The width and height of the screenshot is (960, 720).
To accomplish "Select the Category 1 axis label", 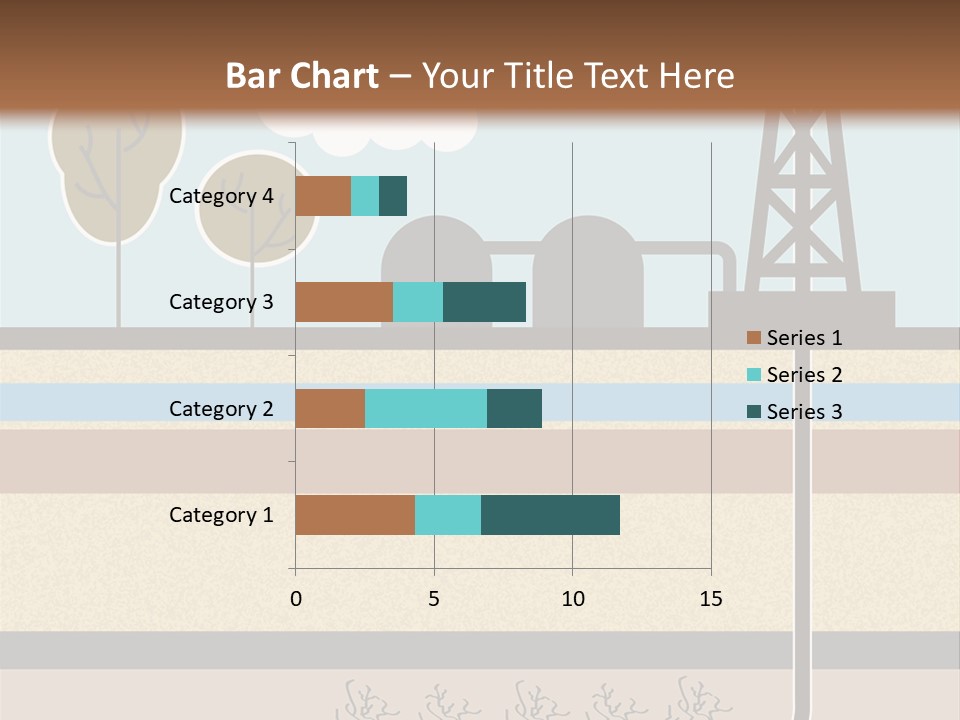I will point(221,515).
